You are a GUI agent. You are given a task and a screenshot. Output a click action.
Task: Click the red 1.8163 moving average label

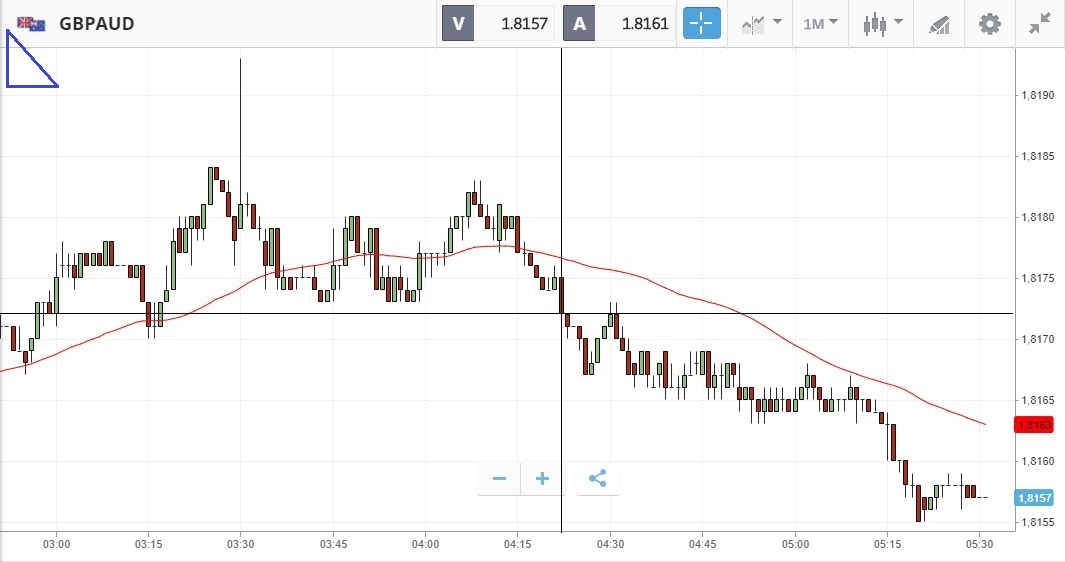(x=1032, y=425)
